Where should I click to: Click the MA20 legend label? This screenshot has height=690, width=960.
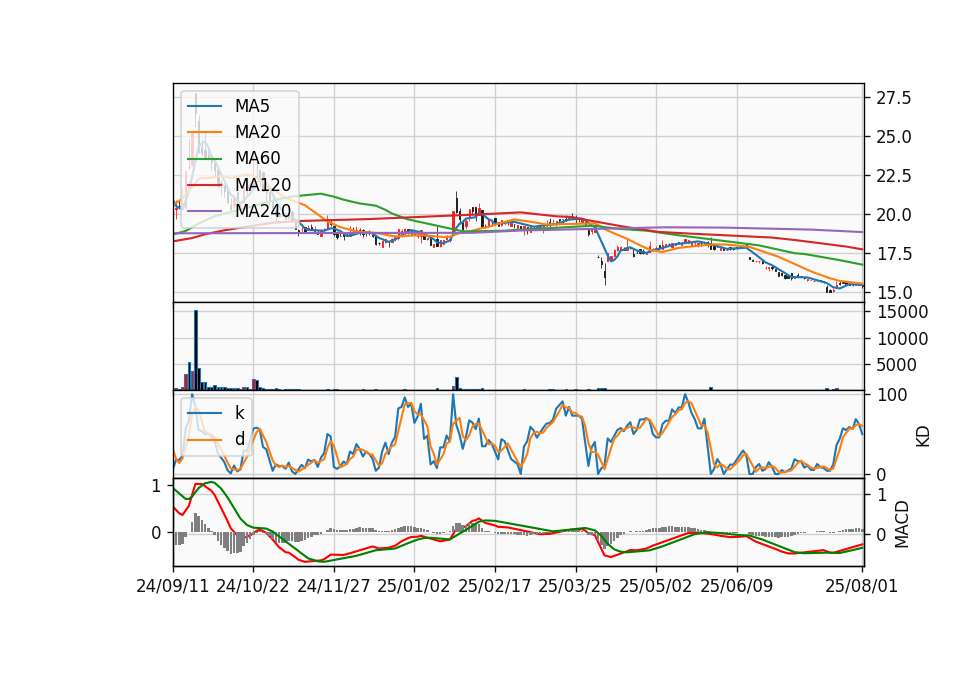pyautogui.click(x=258, y=132)
